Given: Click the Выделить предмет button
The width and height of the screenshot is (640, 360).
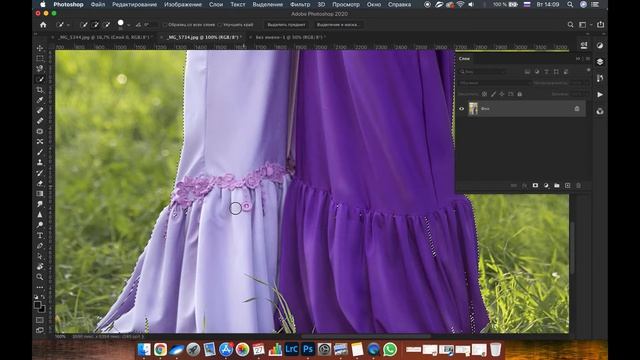Looking at the screenshot, I should tap(286, 25).
